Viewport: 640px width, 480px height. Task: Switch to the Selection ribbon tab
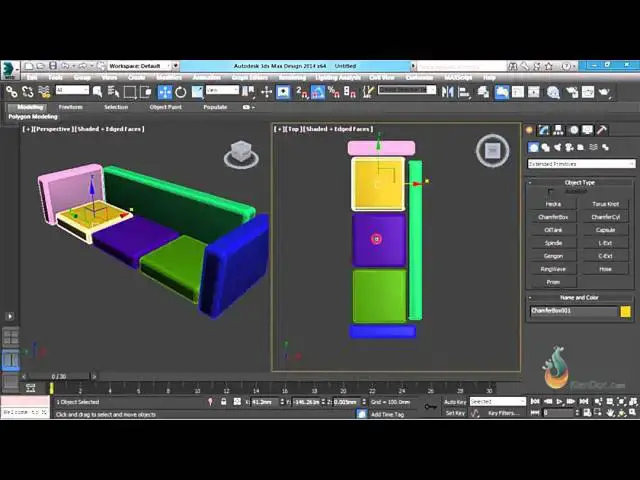(x=116, y=107)
